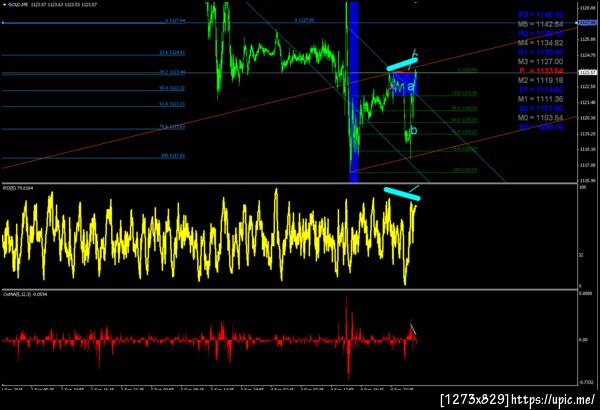Click the blue R3 resistance pivot label

[540, 15]
